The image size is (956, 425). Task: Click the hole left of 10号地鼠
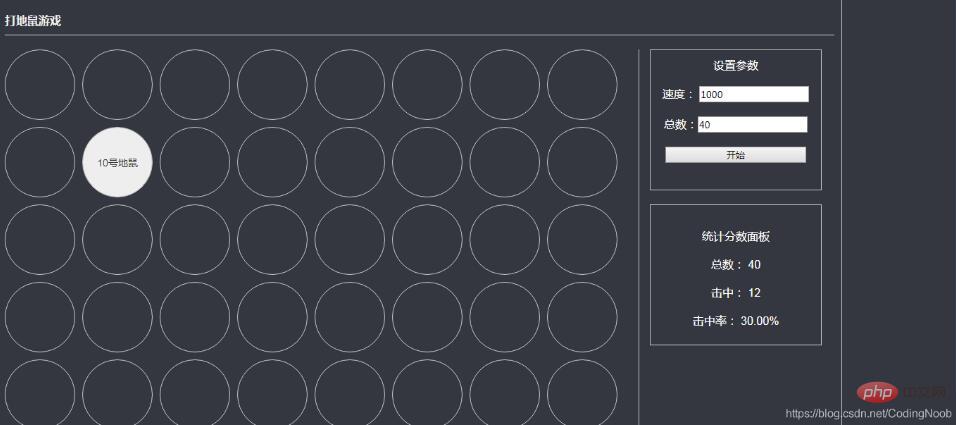point(40,162)
